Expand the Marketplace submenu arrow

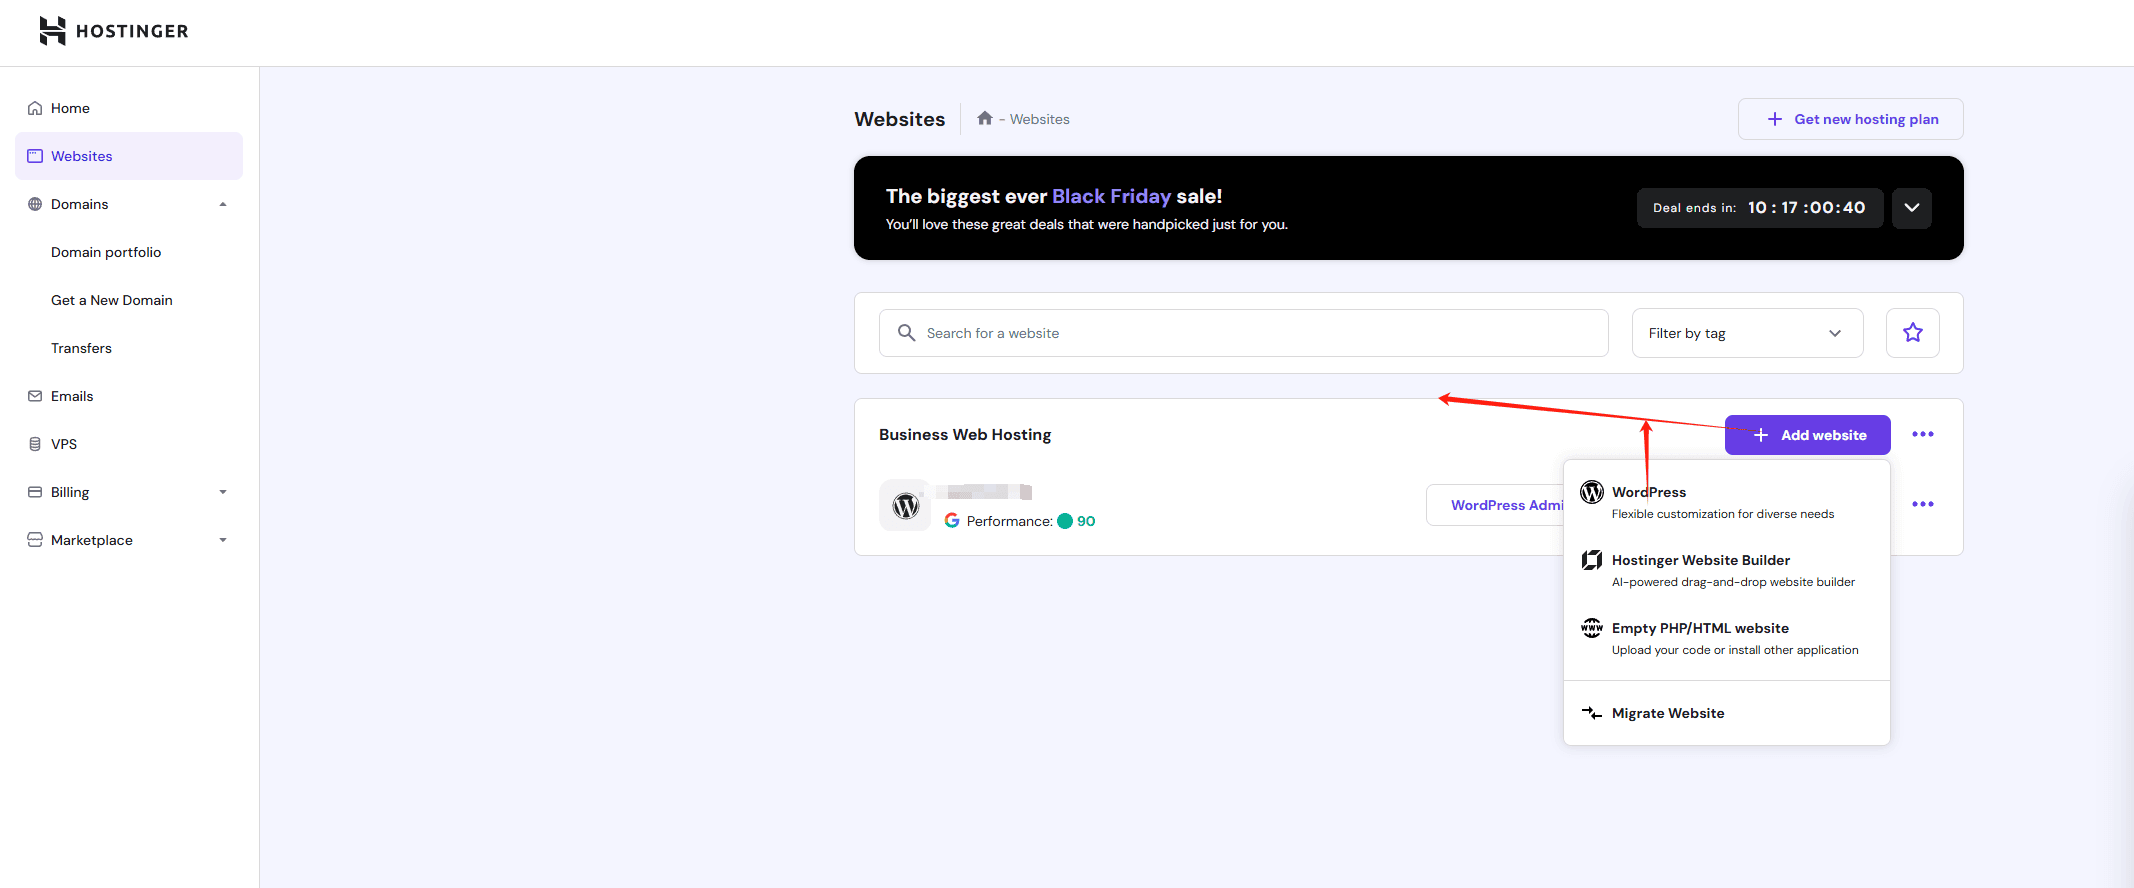coord(223,540)
